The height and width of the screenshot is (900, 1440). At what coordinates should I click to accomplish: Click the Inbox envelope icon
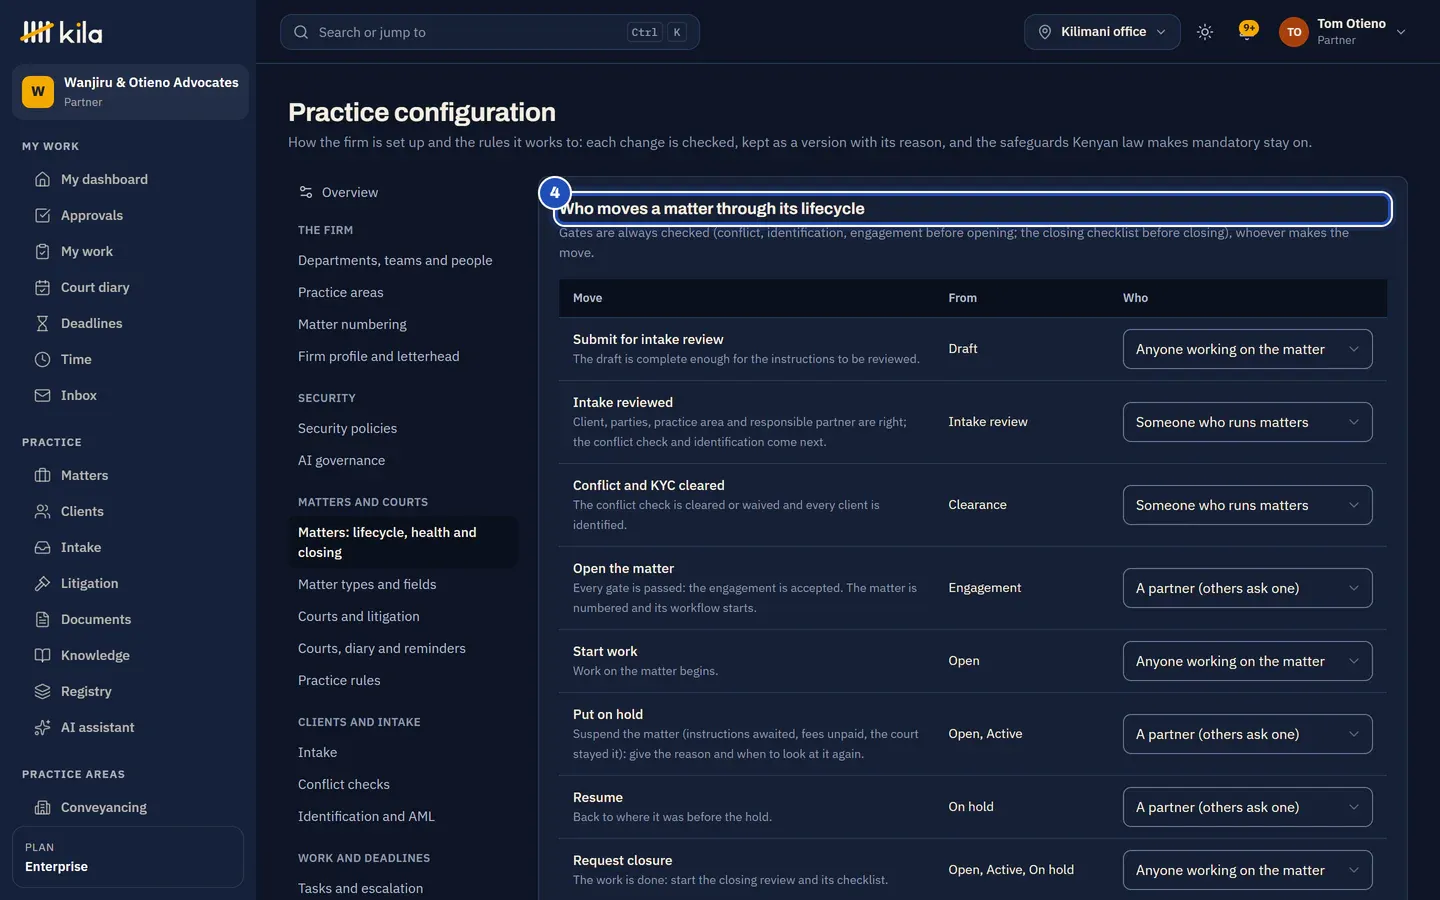[x=42, y=395]
